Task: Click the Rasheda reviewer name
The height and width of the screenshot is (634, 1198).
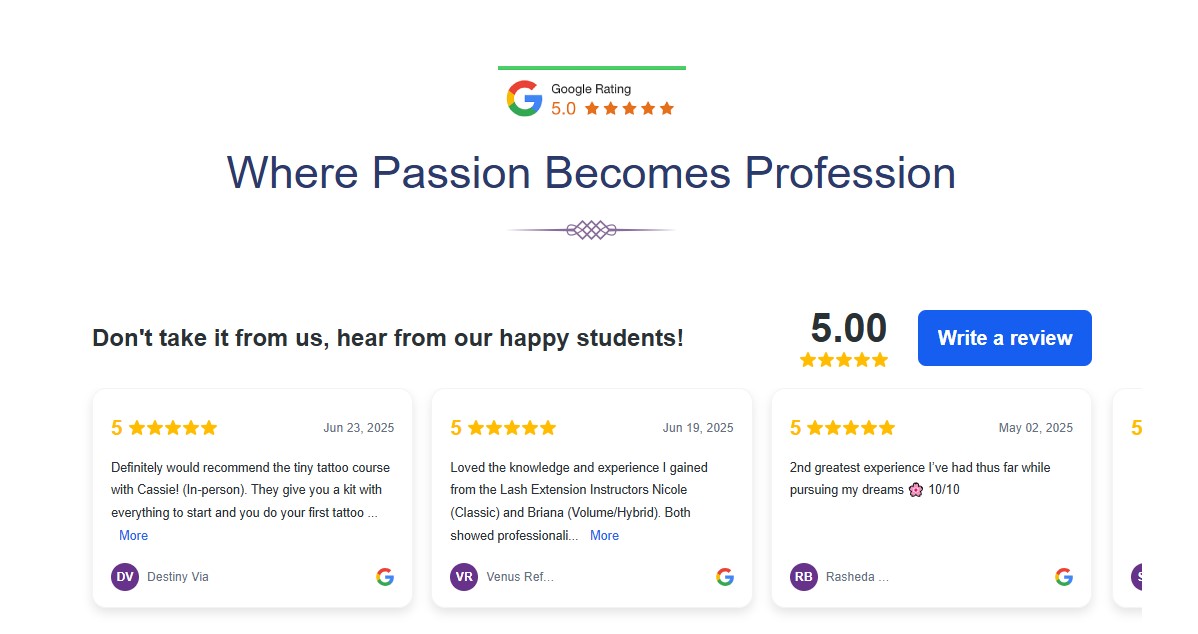Action: pyautogui.click(x=857, y=577)
